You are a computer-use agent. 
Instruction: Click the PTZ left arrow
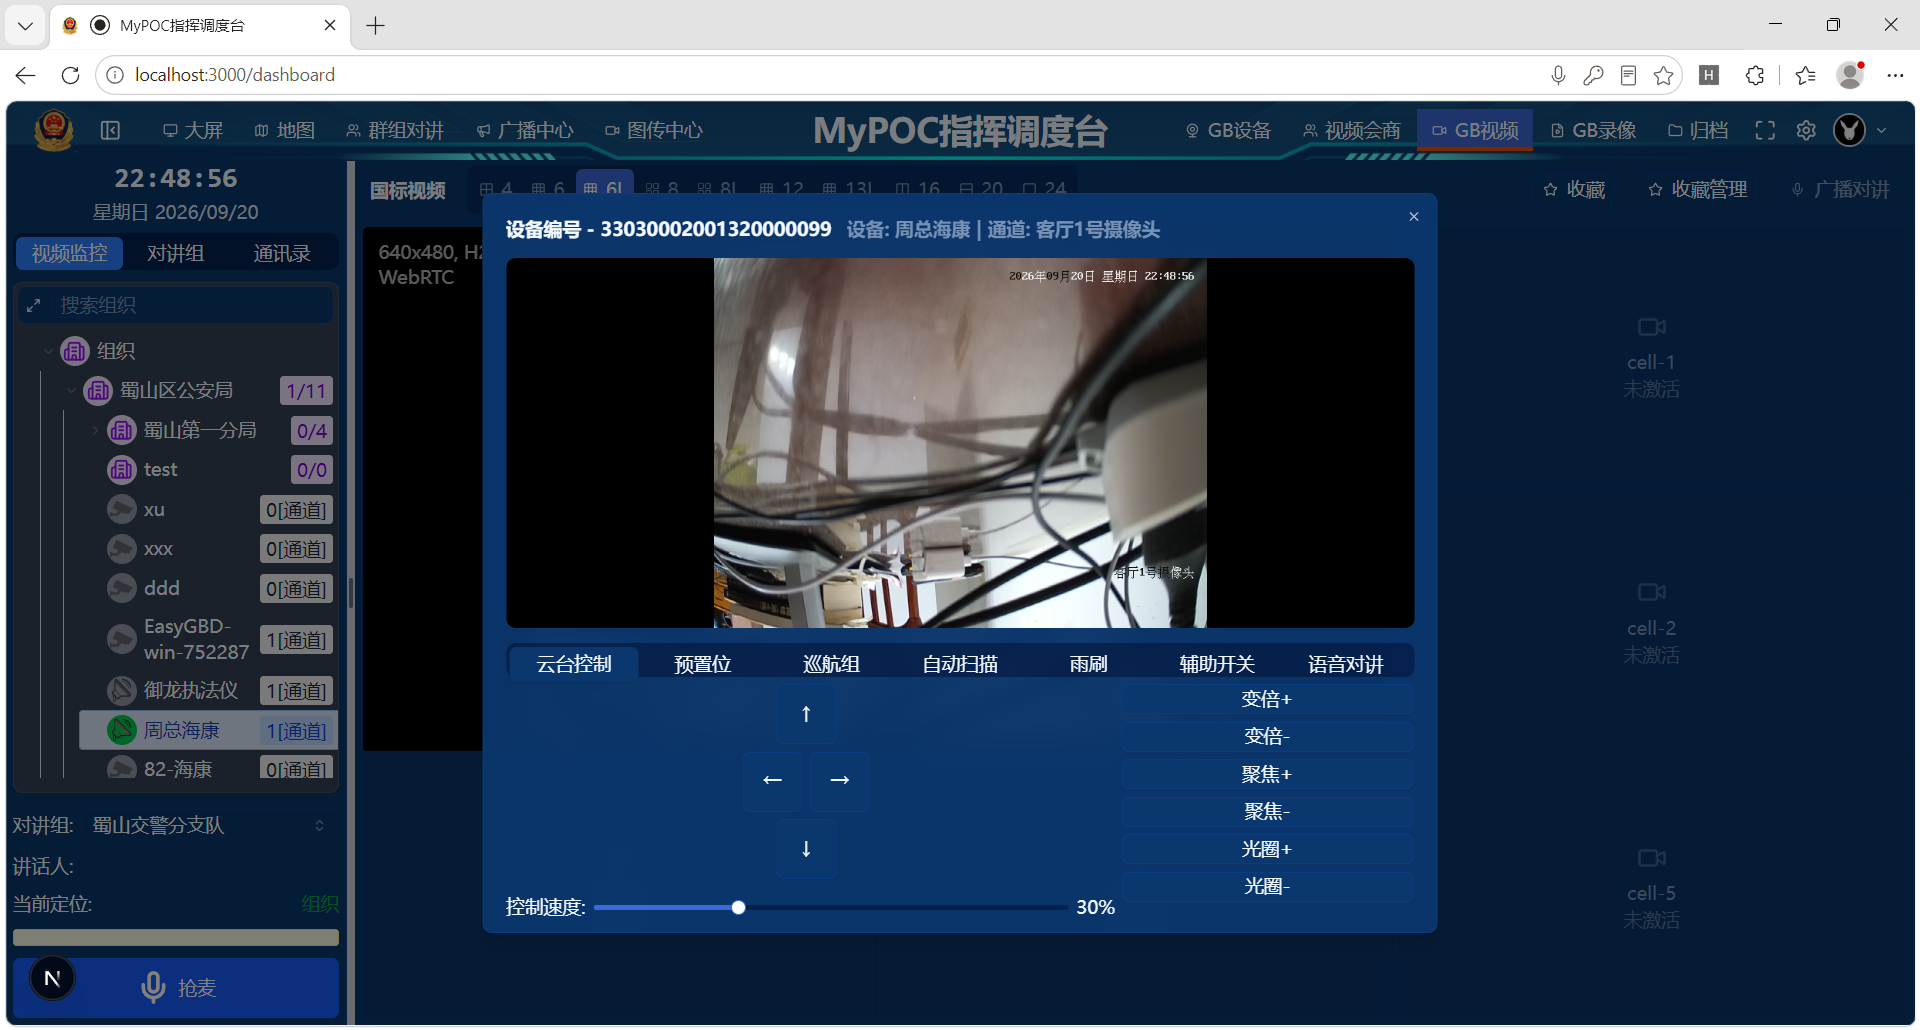coord(772,780)
